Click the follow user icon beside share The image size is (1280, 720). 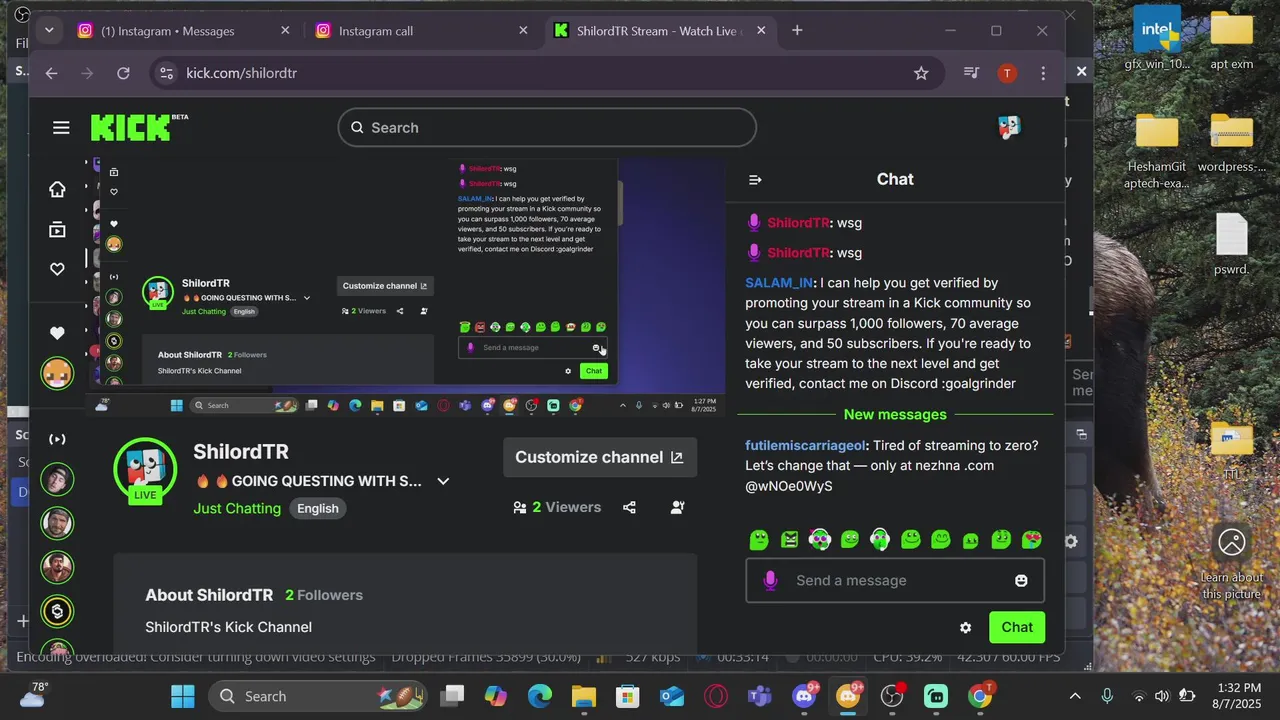tap(677, 508)
